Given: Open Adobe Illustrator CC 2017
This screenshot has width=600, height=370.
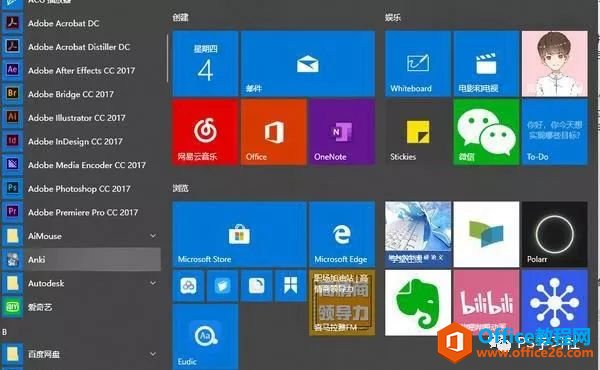Looking at the screenshot, I should pos(81,118).
